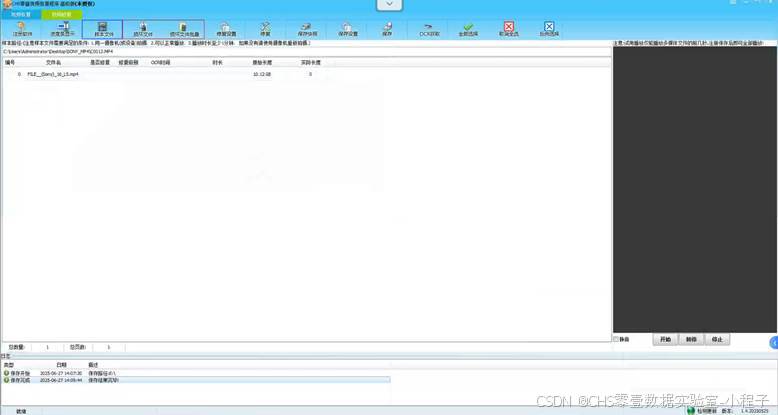The height and width of the screenshot is (415, 778).
Task: Switch to the first blue ribbon tab
Action: pos(21,15)
